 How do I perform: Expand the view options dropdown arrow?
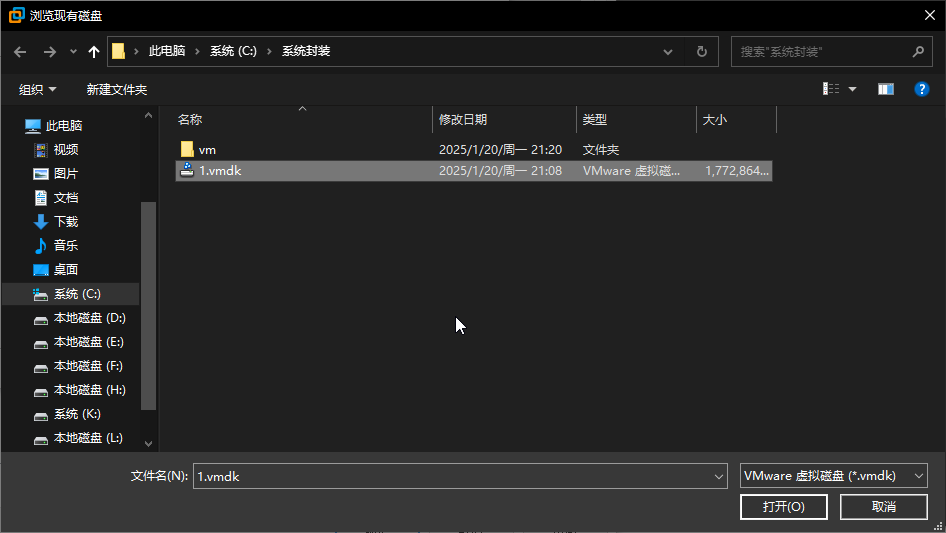tap(853, 89)
